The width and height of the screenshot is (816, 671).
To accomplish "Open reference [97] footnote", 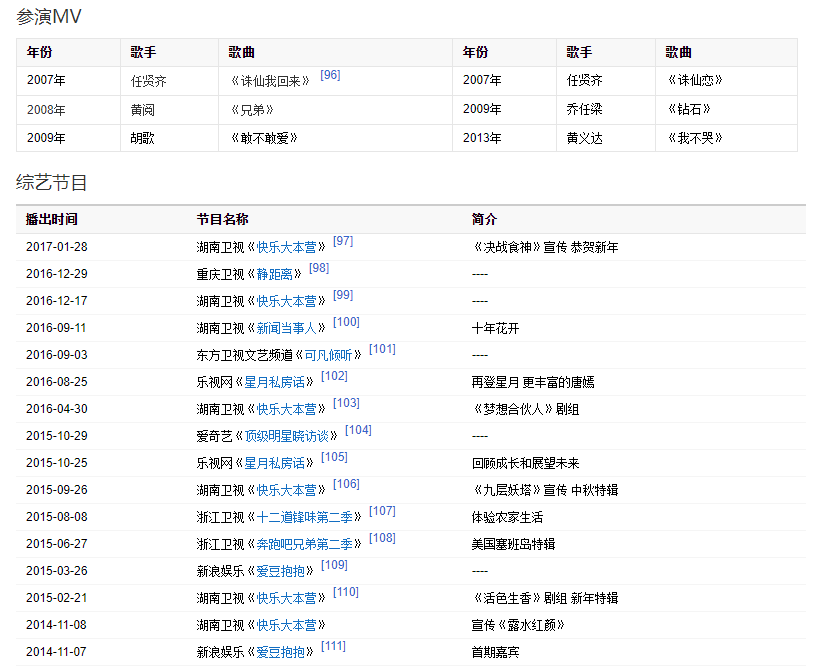I will point(343,241).
